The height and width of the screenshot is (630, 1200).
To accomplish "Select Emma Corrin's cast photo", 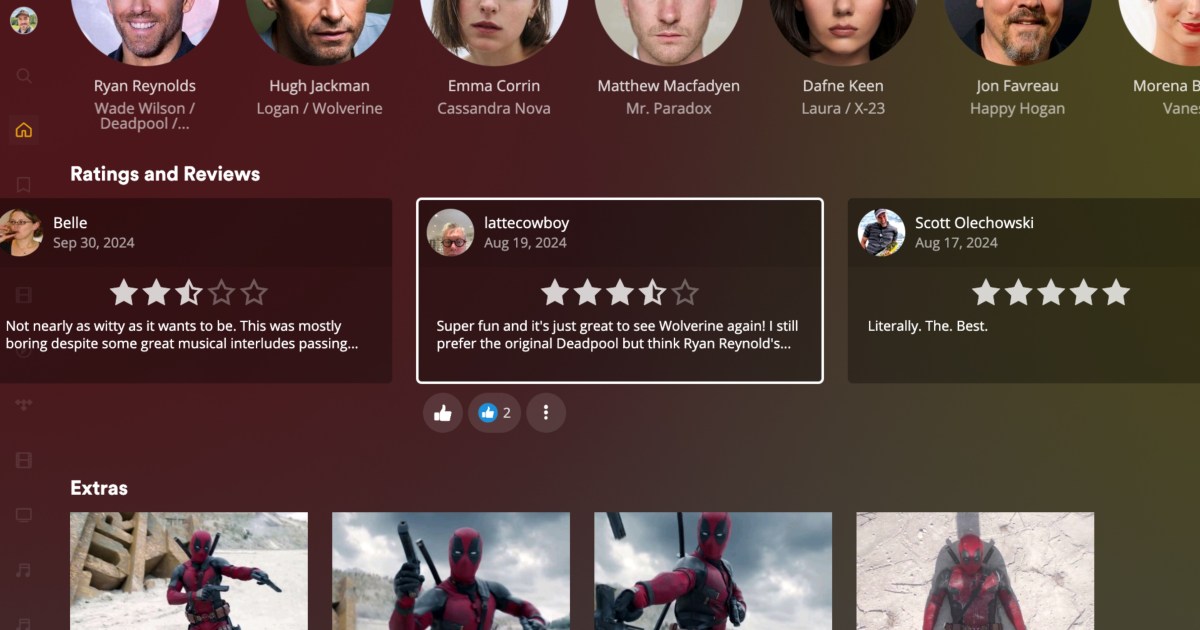I will 494,30.
